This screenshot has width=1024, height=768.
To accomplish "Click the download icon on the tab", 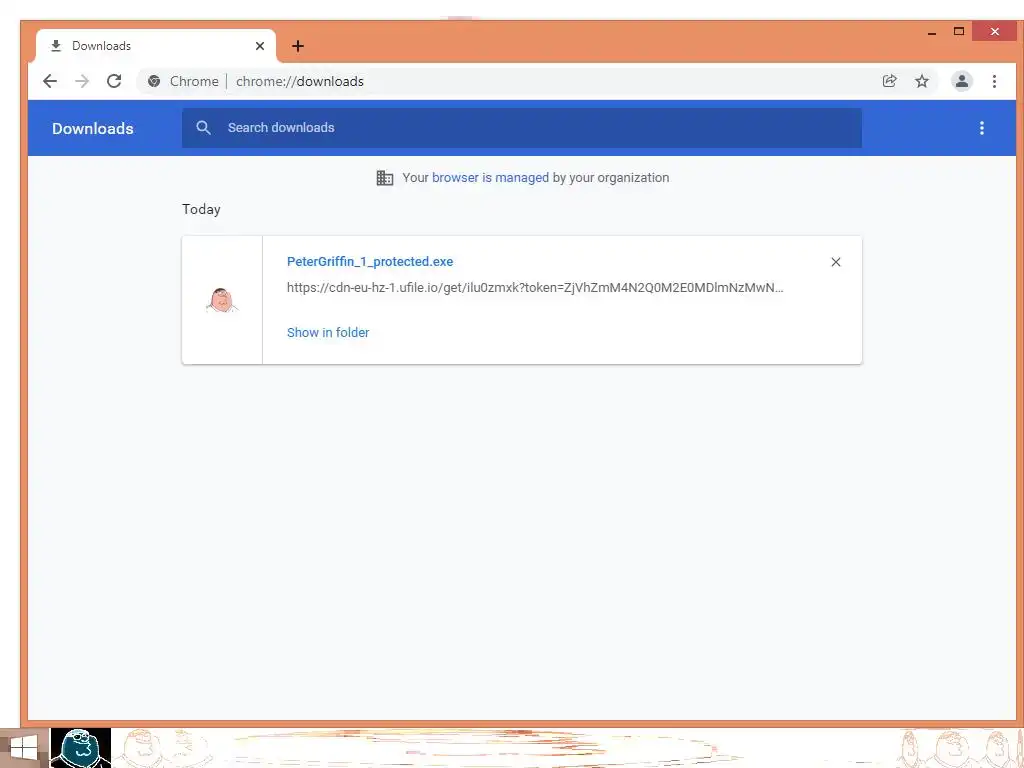I will pos(56,46).
